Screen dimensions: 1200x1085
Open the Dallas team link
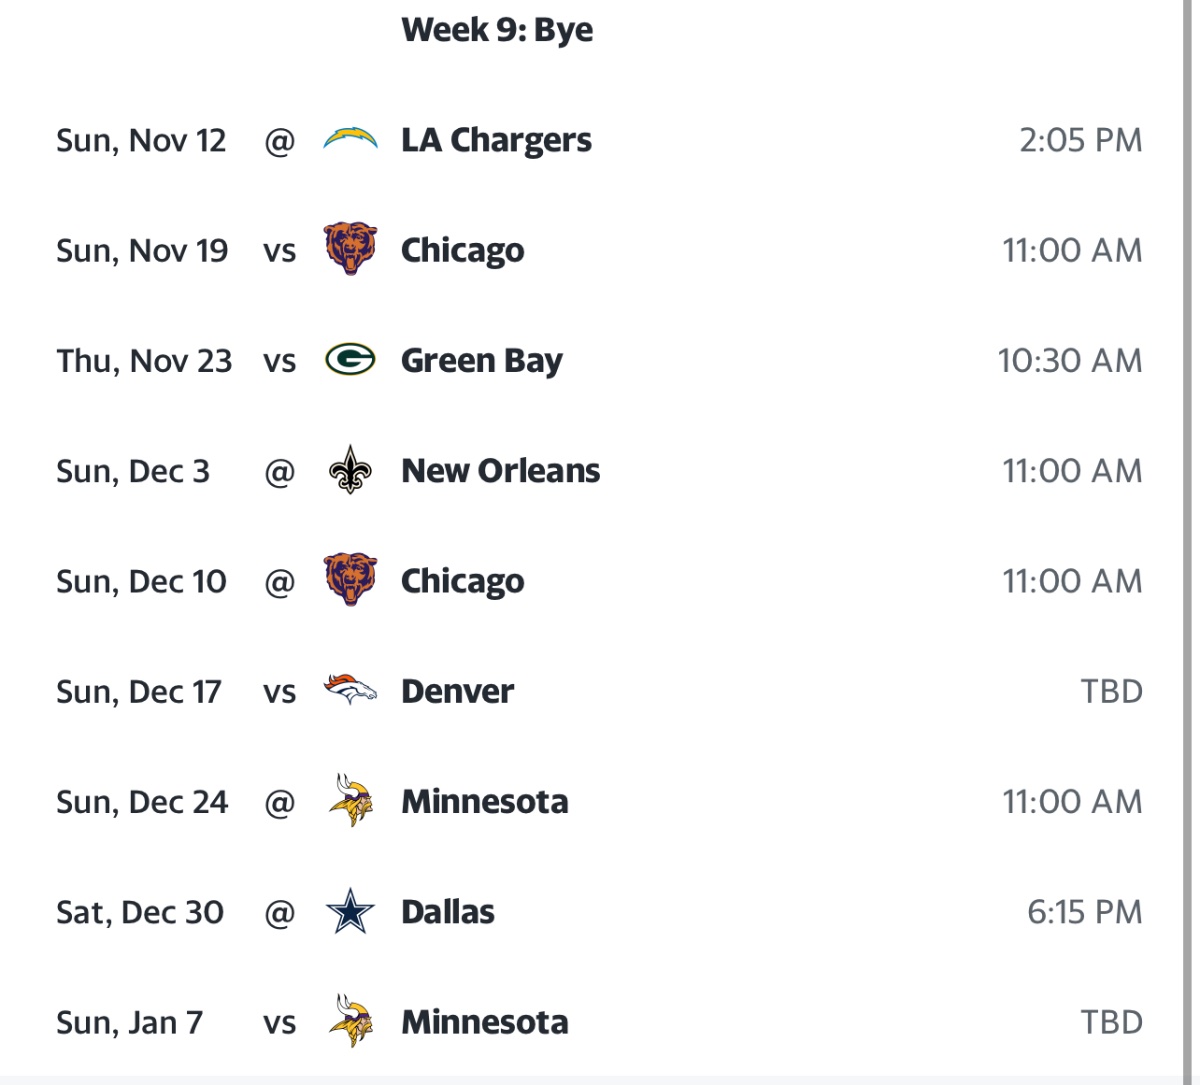pyautogui.click(x=447, y=912)
